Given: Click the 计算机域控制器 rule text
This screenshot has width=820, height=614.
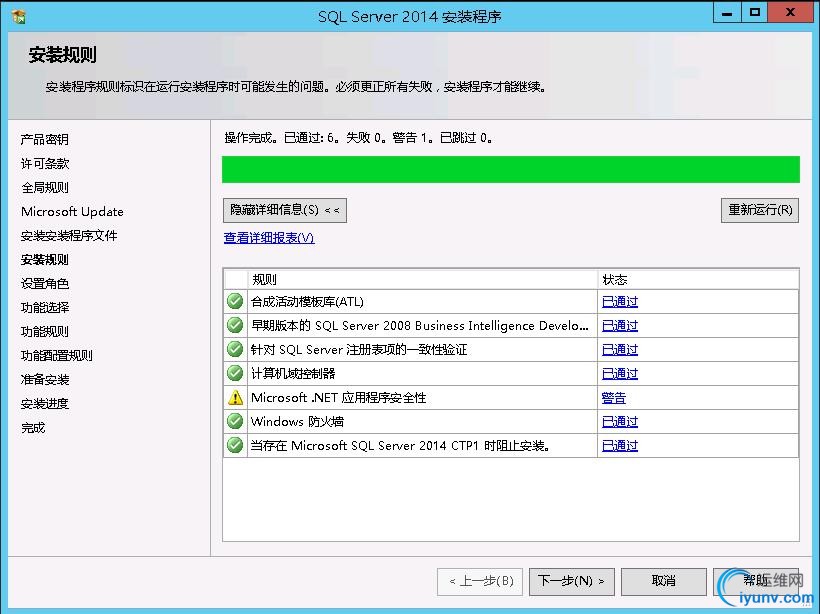Looking at the screenshot, I should [x=293, y=374].
